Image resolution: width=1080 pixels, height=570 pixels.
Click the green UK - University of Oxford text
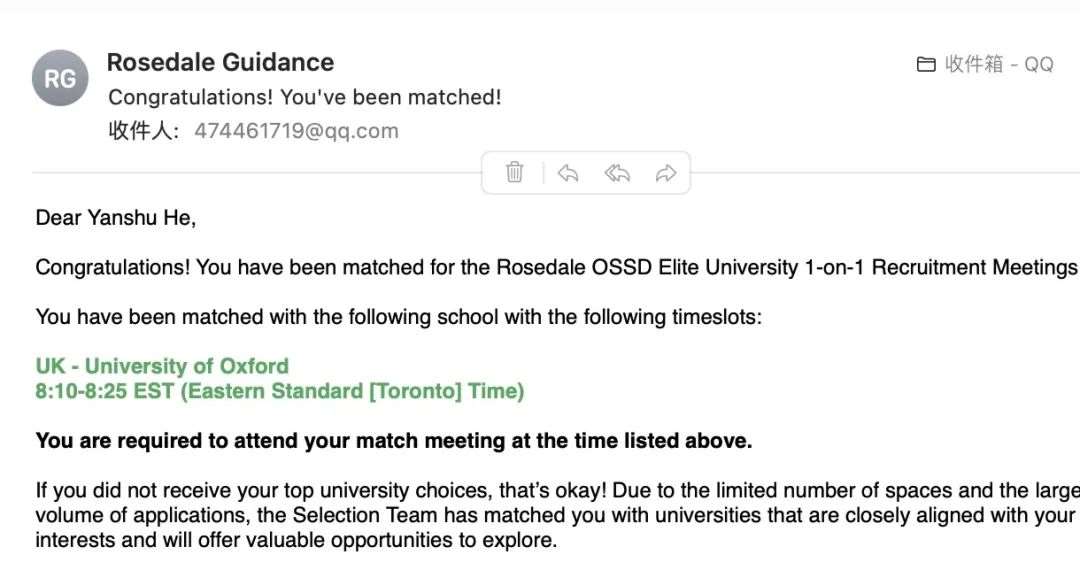click(x=163, y=366)
